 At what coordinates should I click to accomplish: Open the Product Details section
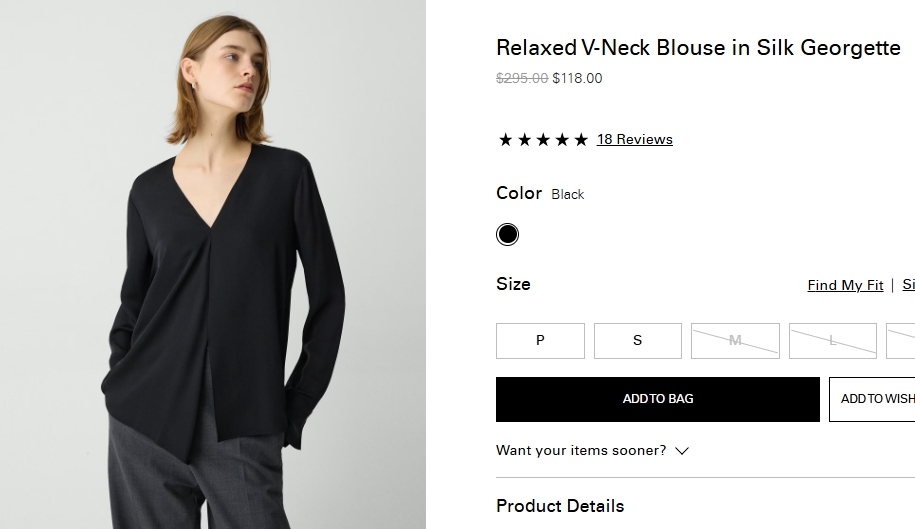point(560,506)
